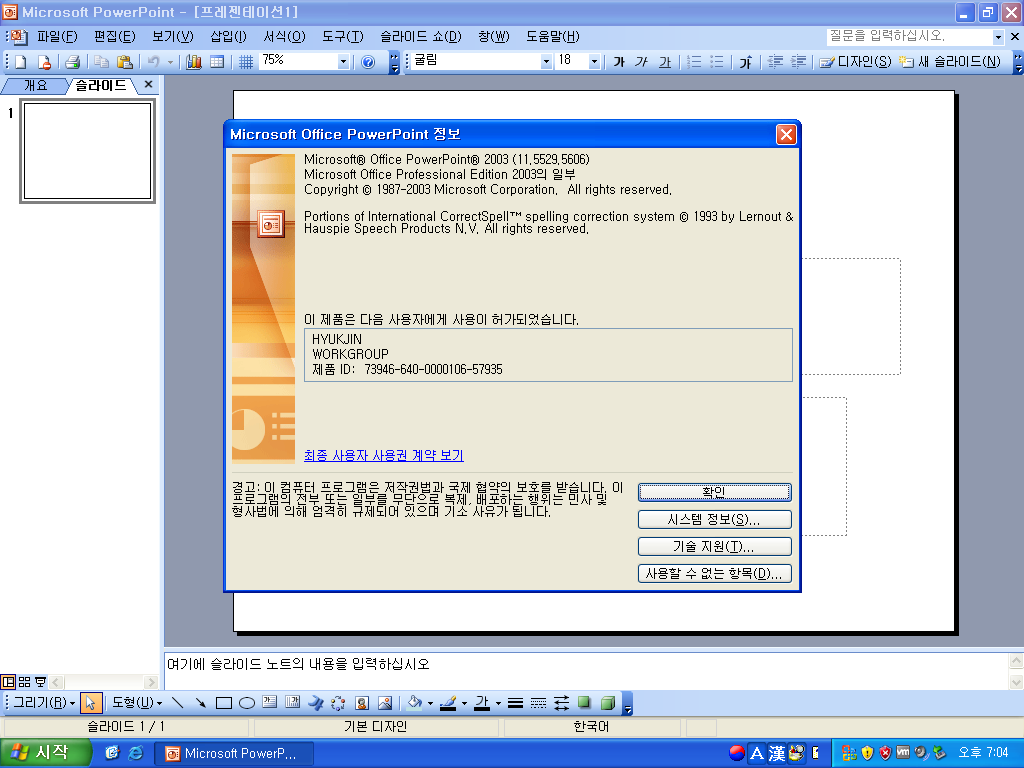Click the 사용할 수 없는 항목(D)... button
1024x768 pixels.
point(714,573)
